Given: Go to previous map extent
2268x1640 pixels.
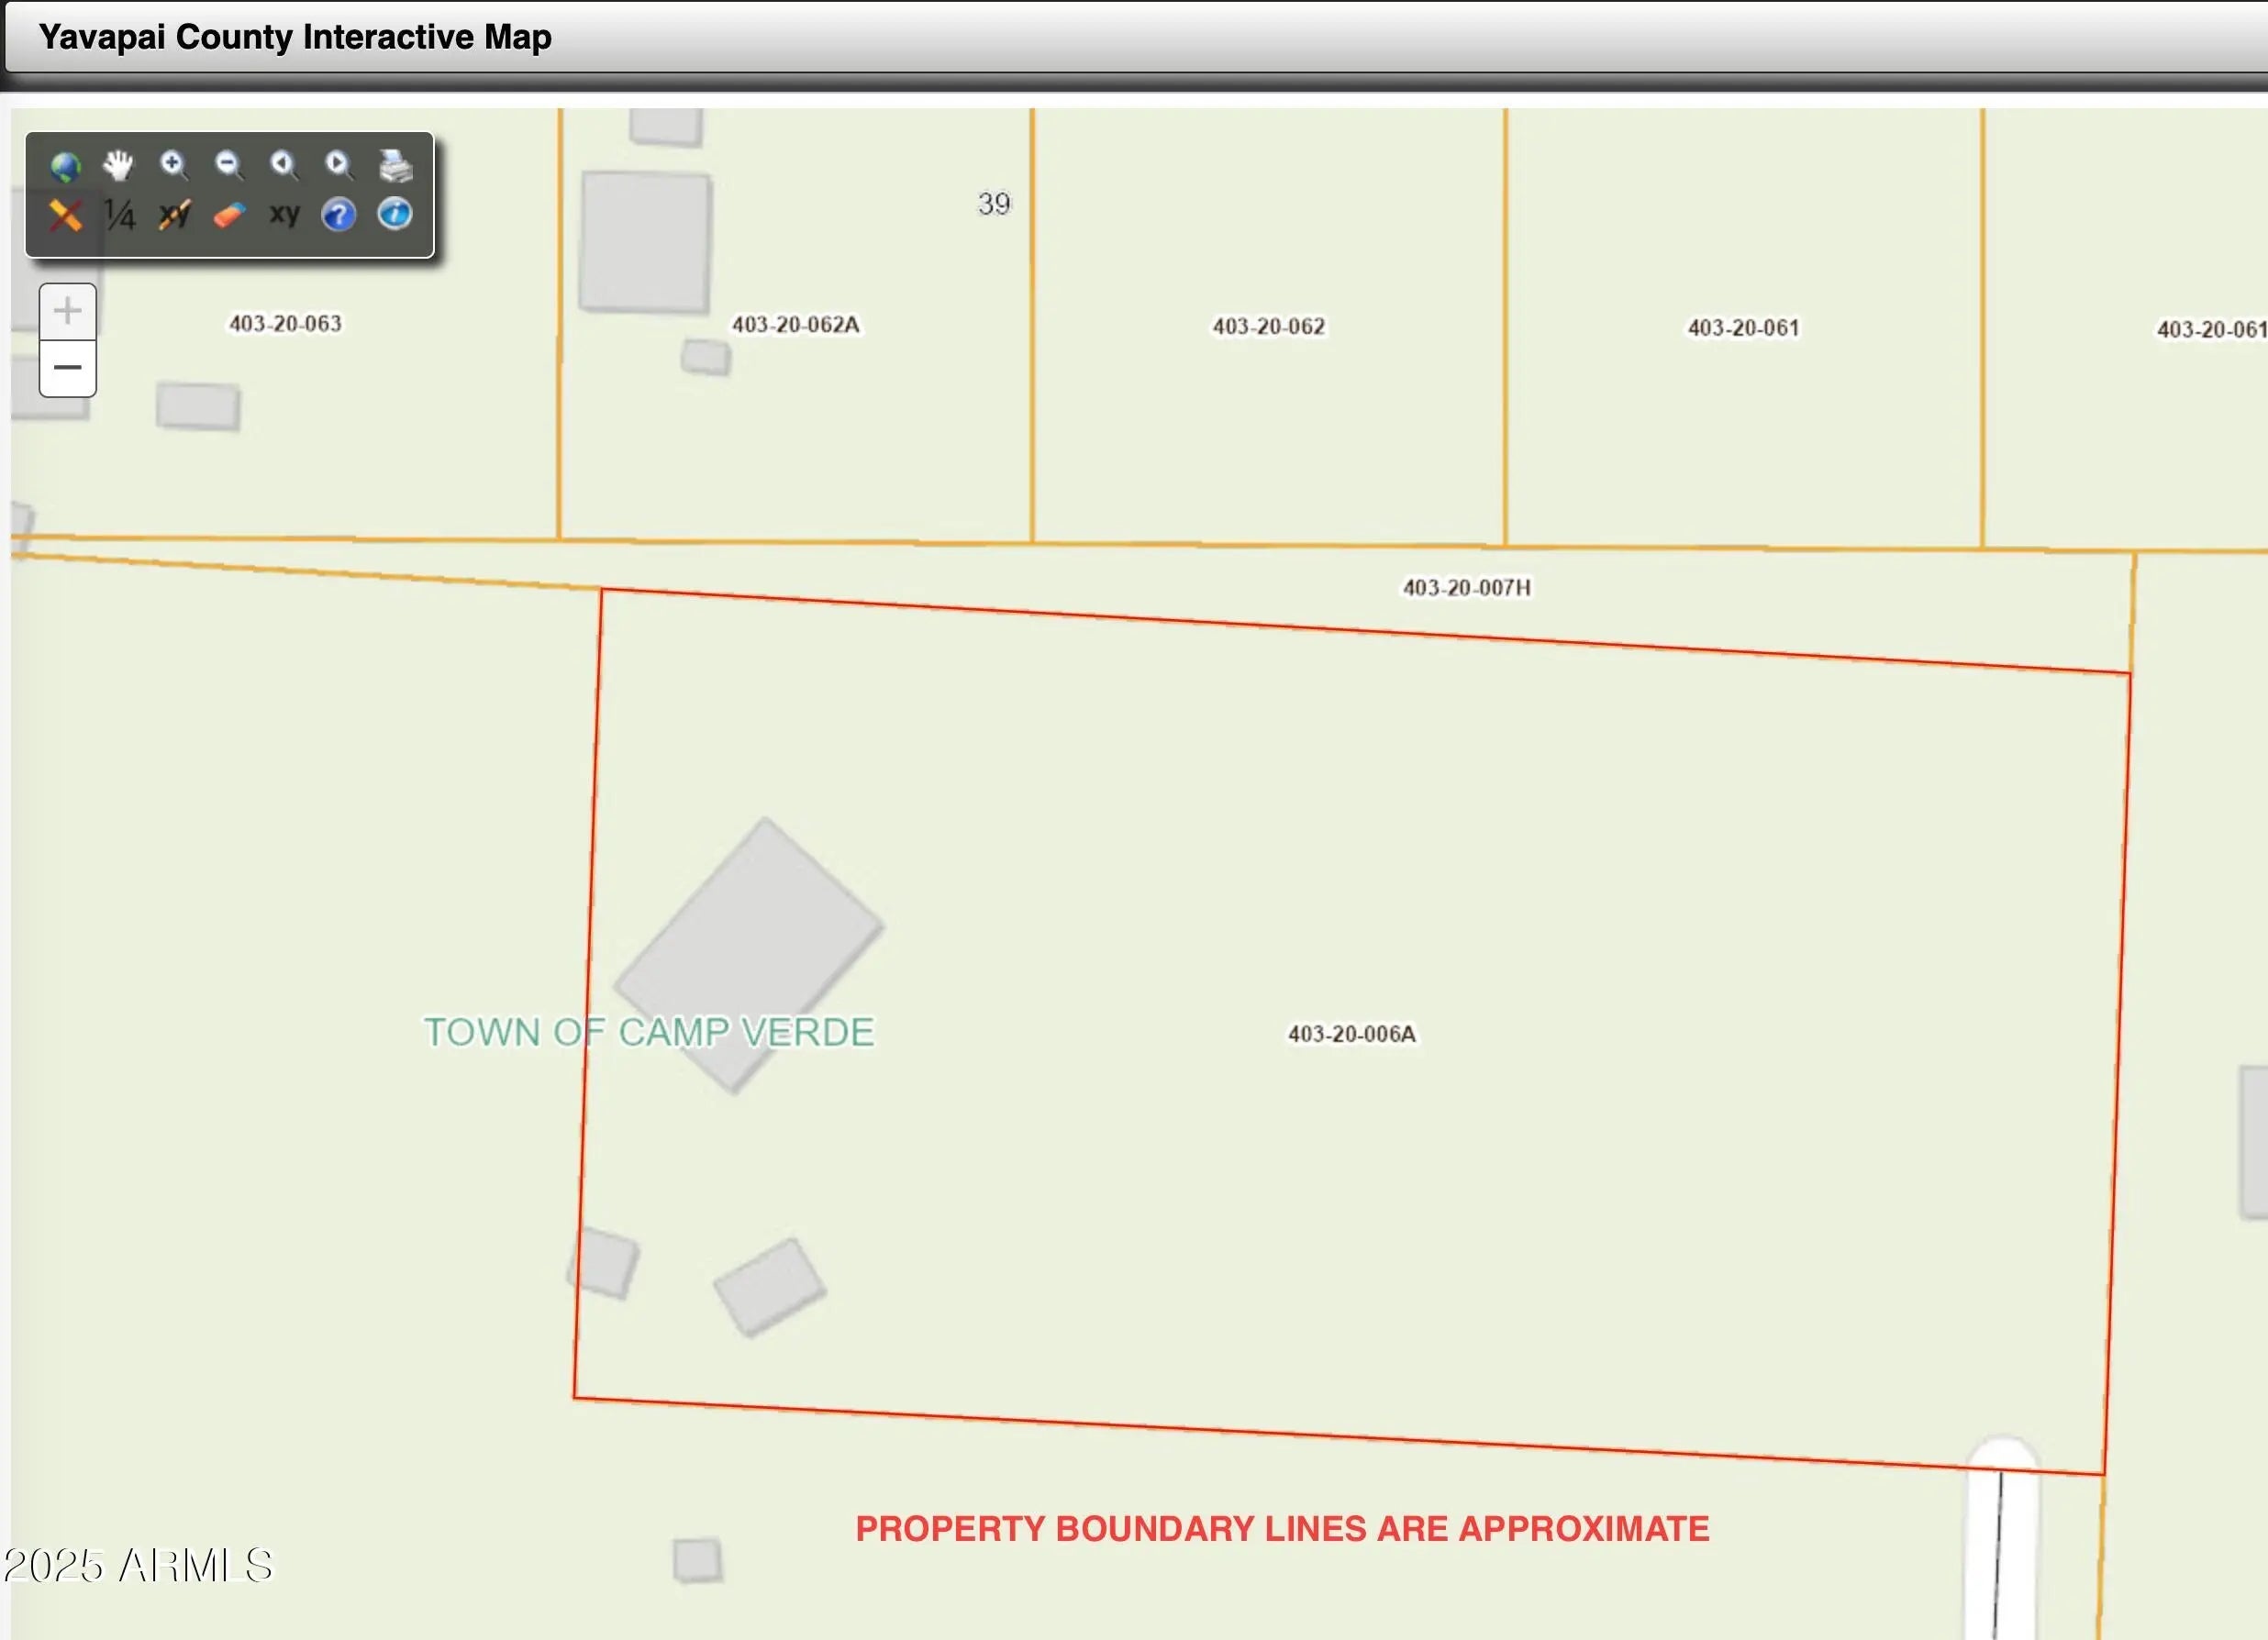Looking at the screenshot, I should pyautogui.click(x=284, y=165).
